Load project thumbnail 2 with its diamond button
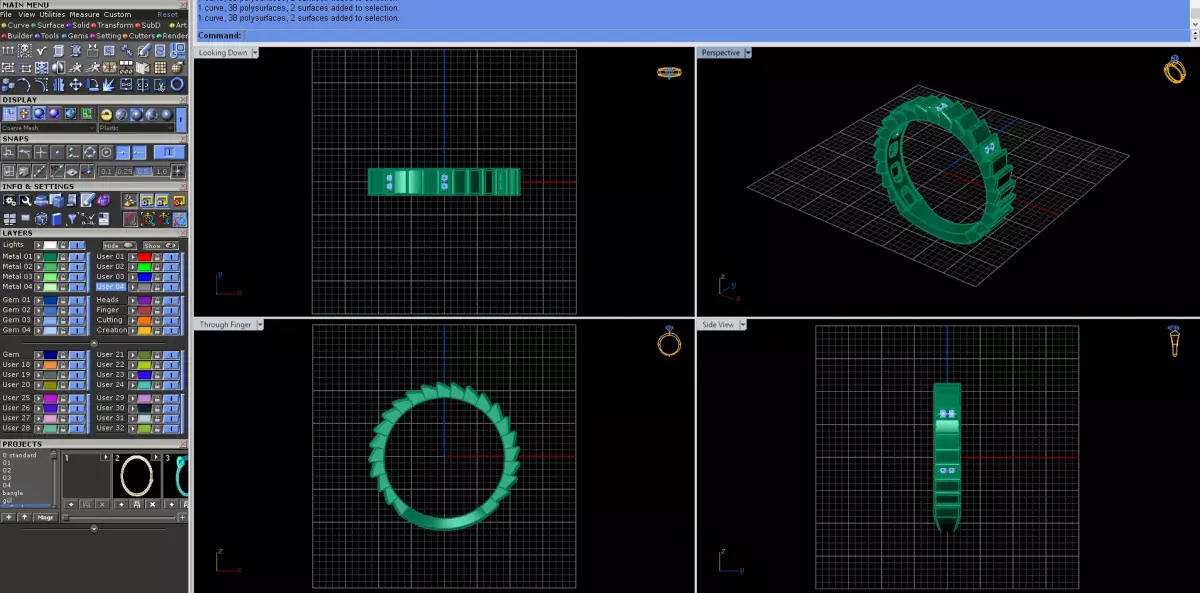 pyautogui.click(x=121, y=504)
